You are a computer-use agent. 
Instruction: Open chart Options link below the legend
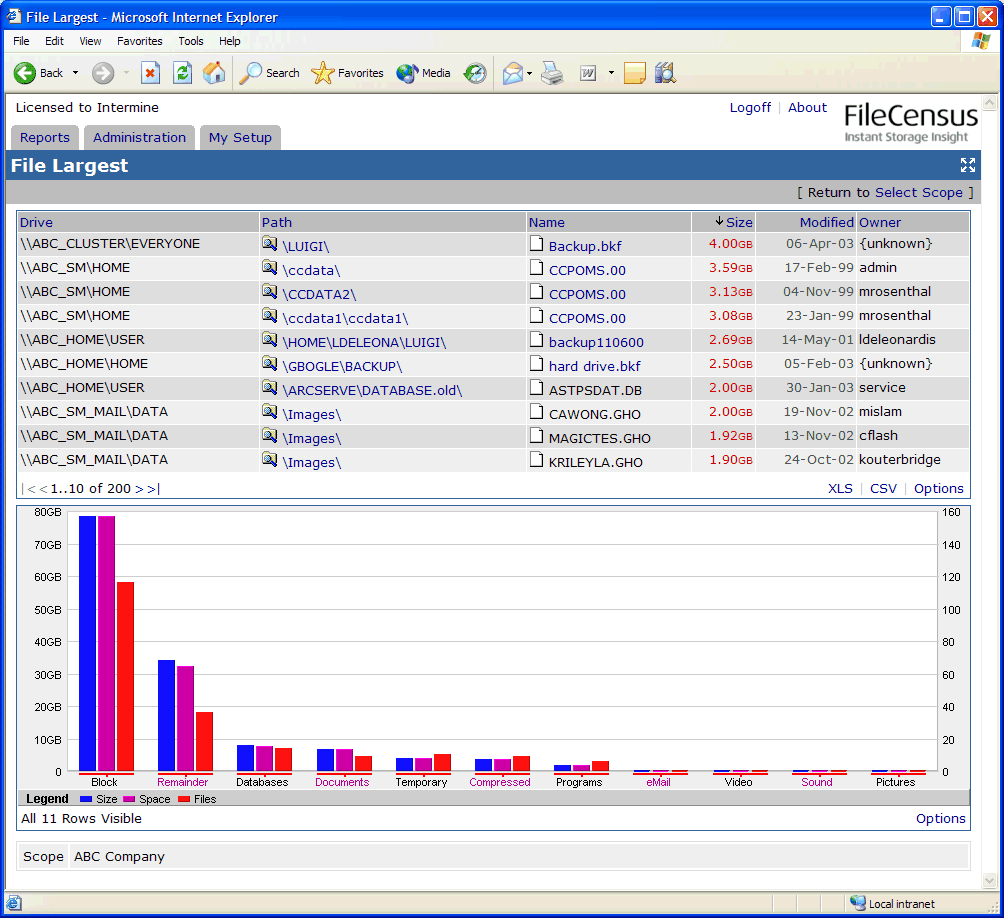(x=940, y=819)
